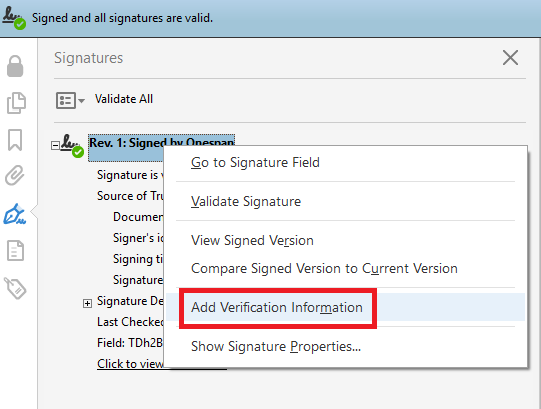Open the content document panel icon
The height and width of the screenshot is (409, 541).
click(16, 251)
